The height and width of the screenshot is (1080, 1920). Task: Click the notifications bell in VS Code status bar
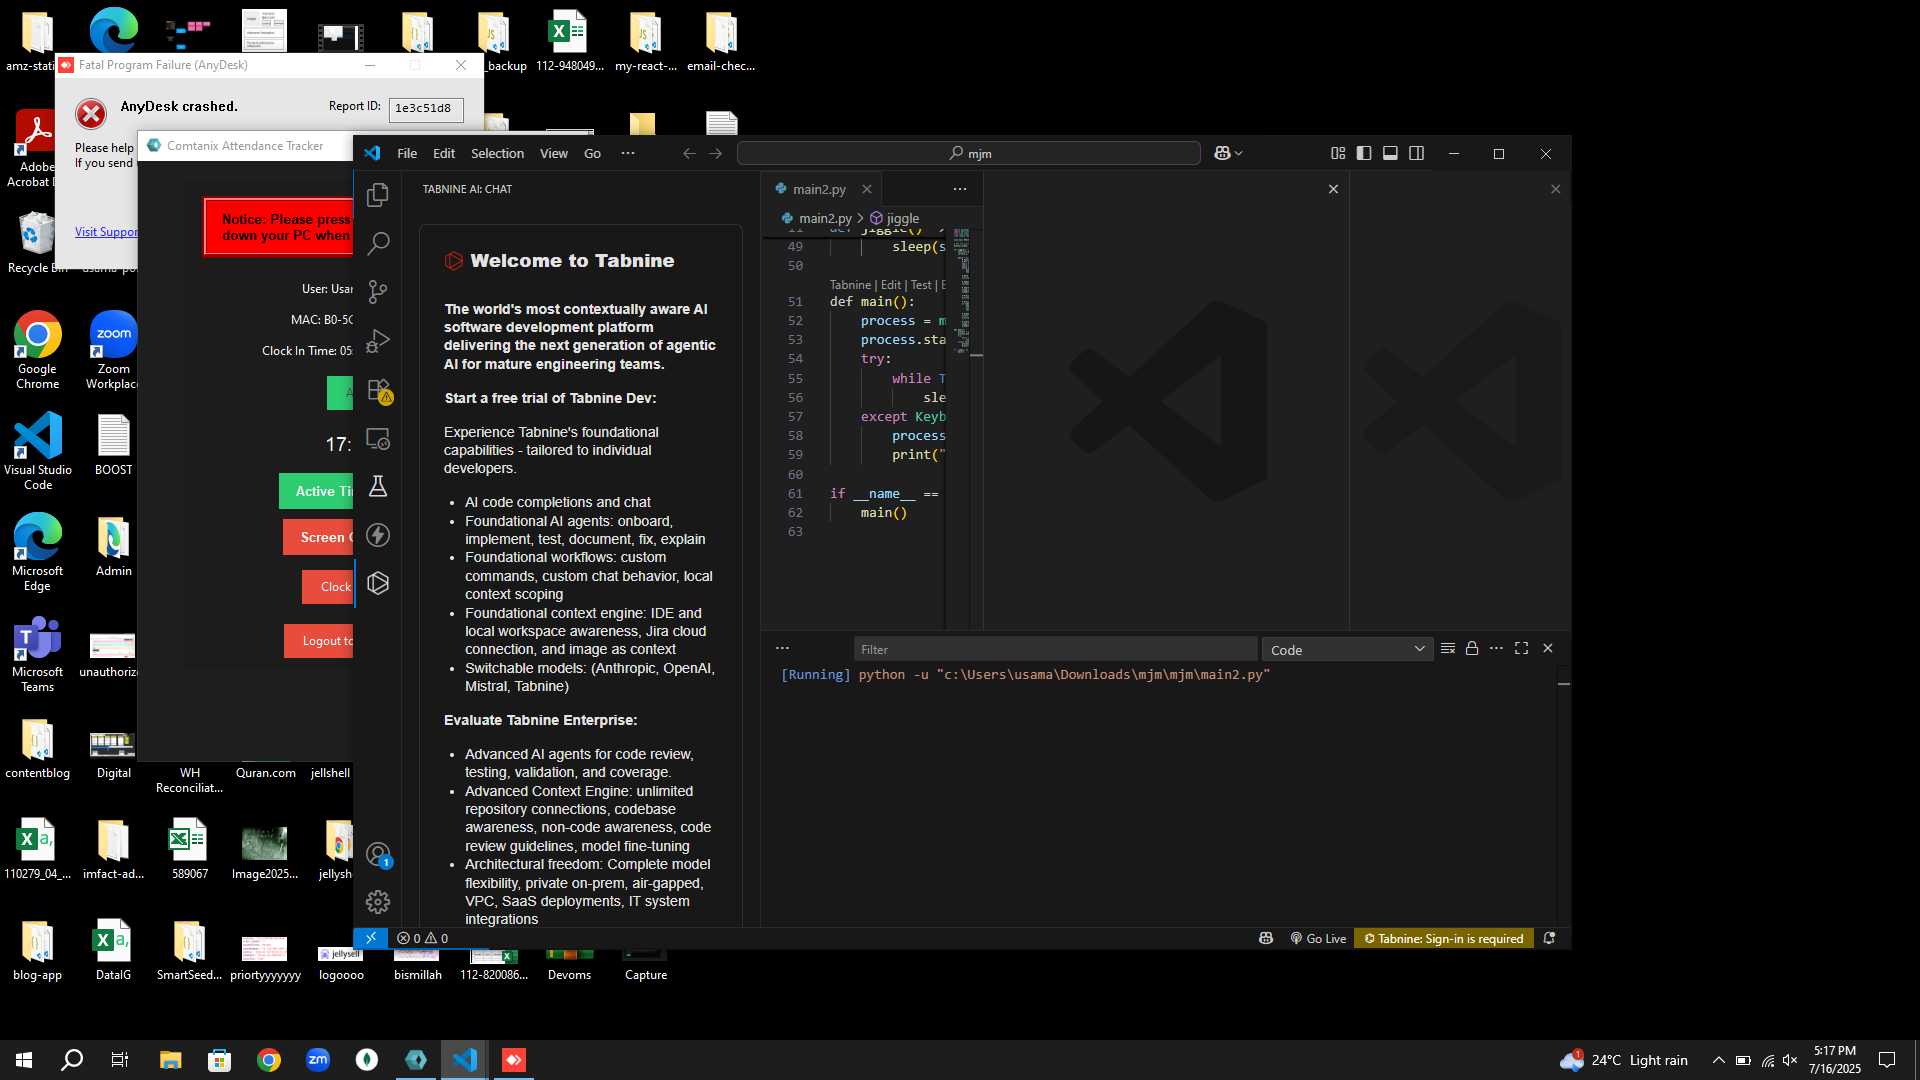coord(1549,938)
